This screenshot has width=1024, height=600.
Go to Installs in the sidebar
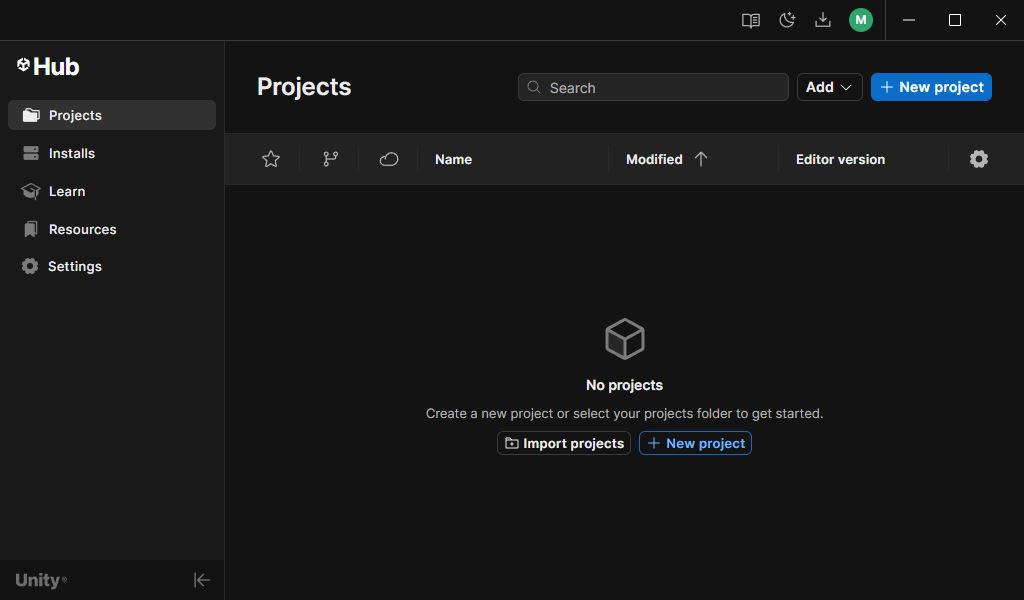(x=112, y=153)
